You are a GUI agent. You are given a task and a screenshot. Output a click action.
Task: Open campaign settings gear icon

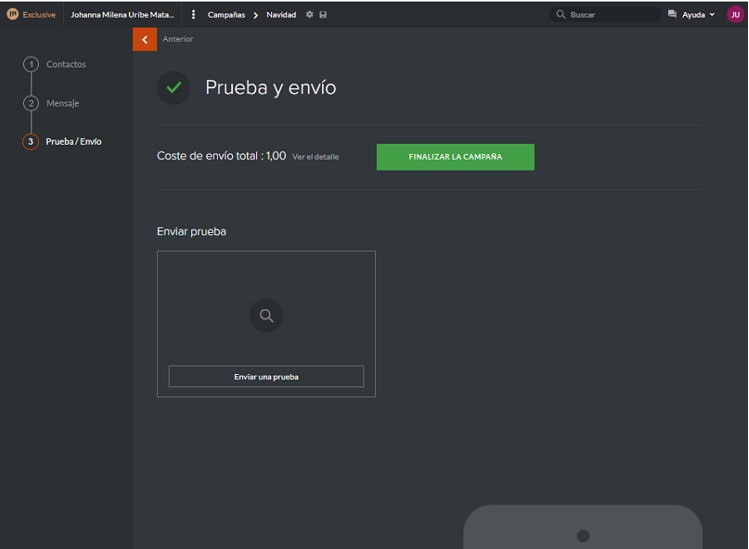[x=309, y=15]
